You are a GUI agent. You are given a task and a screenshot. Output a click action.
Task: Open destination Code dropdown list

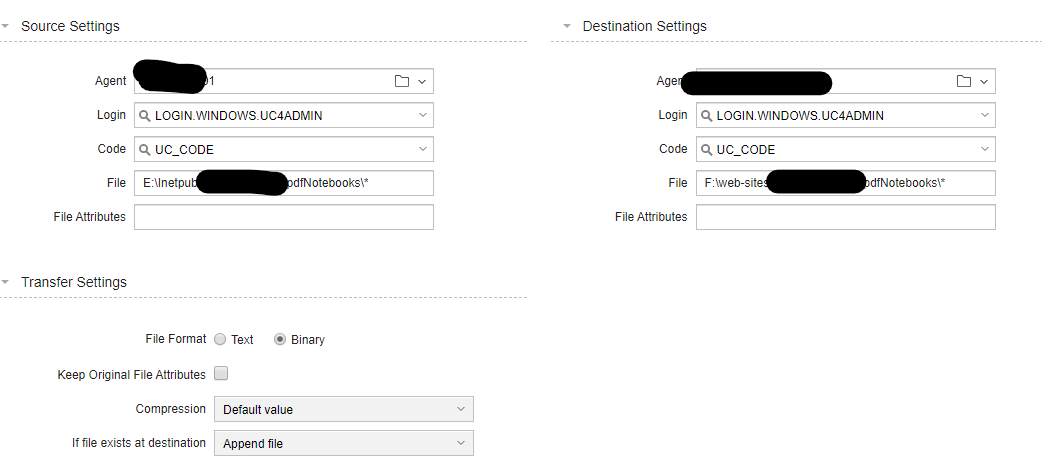pos(985,149)
